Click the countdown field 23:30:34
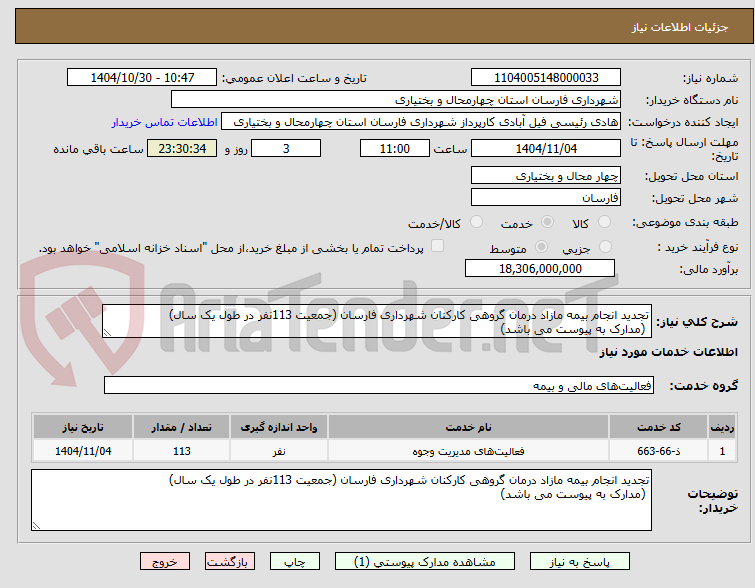This screenshot has height=588, width=755. (182, 148)
